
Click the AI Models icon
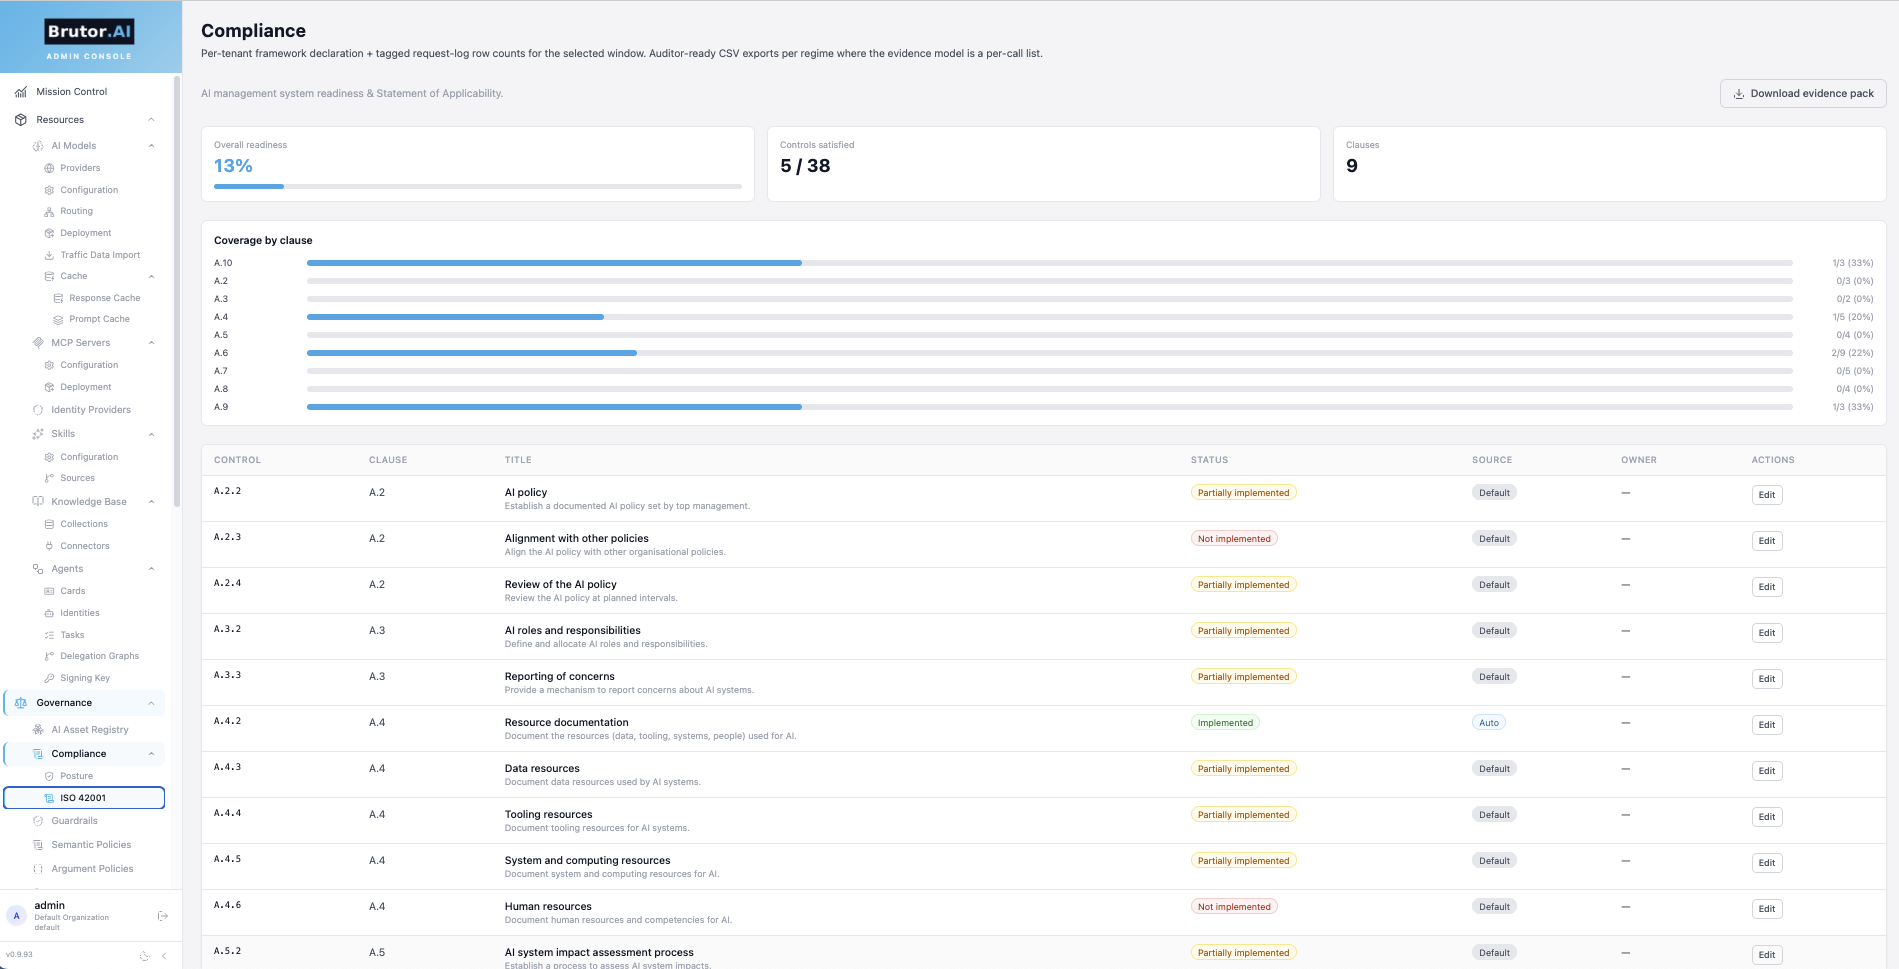coord(38,146)
